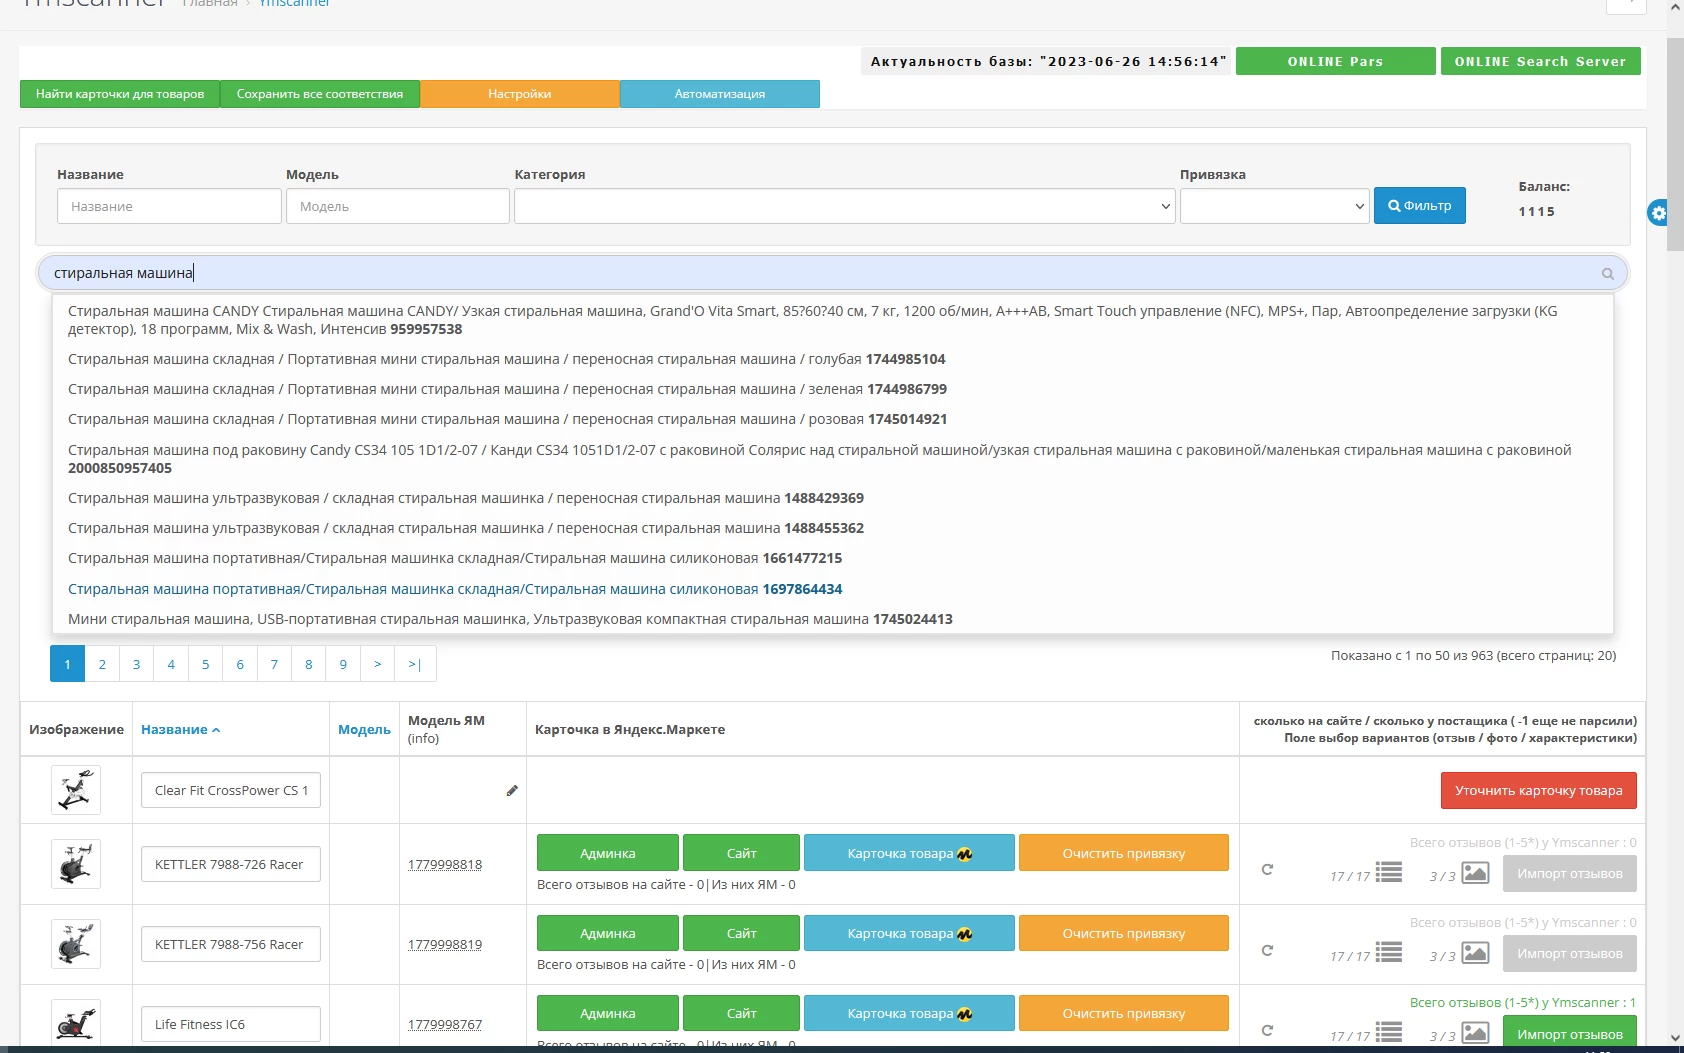Viewport: 1684px width, 1053px height.
Task: Click characteristics list icon for KETTLER 7988-756 Racer
Action: pos(1388,953)
